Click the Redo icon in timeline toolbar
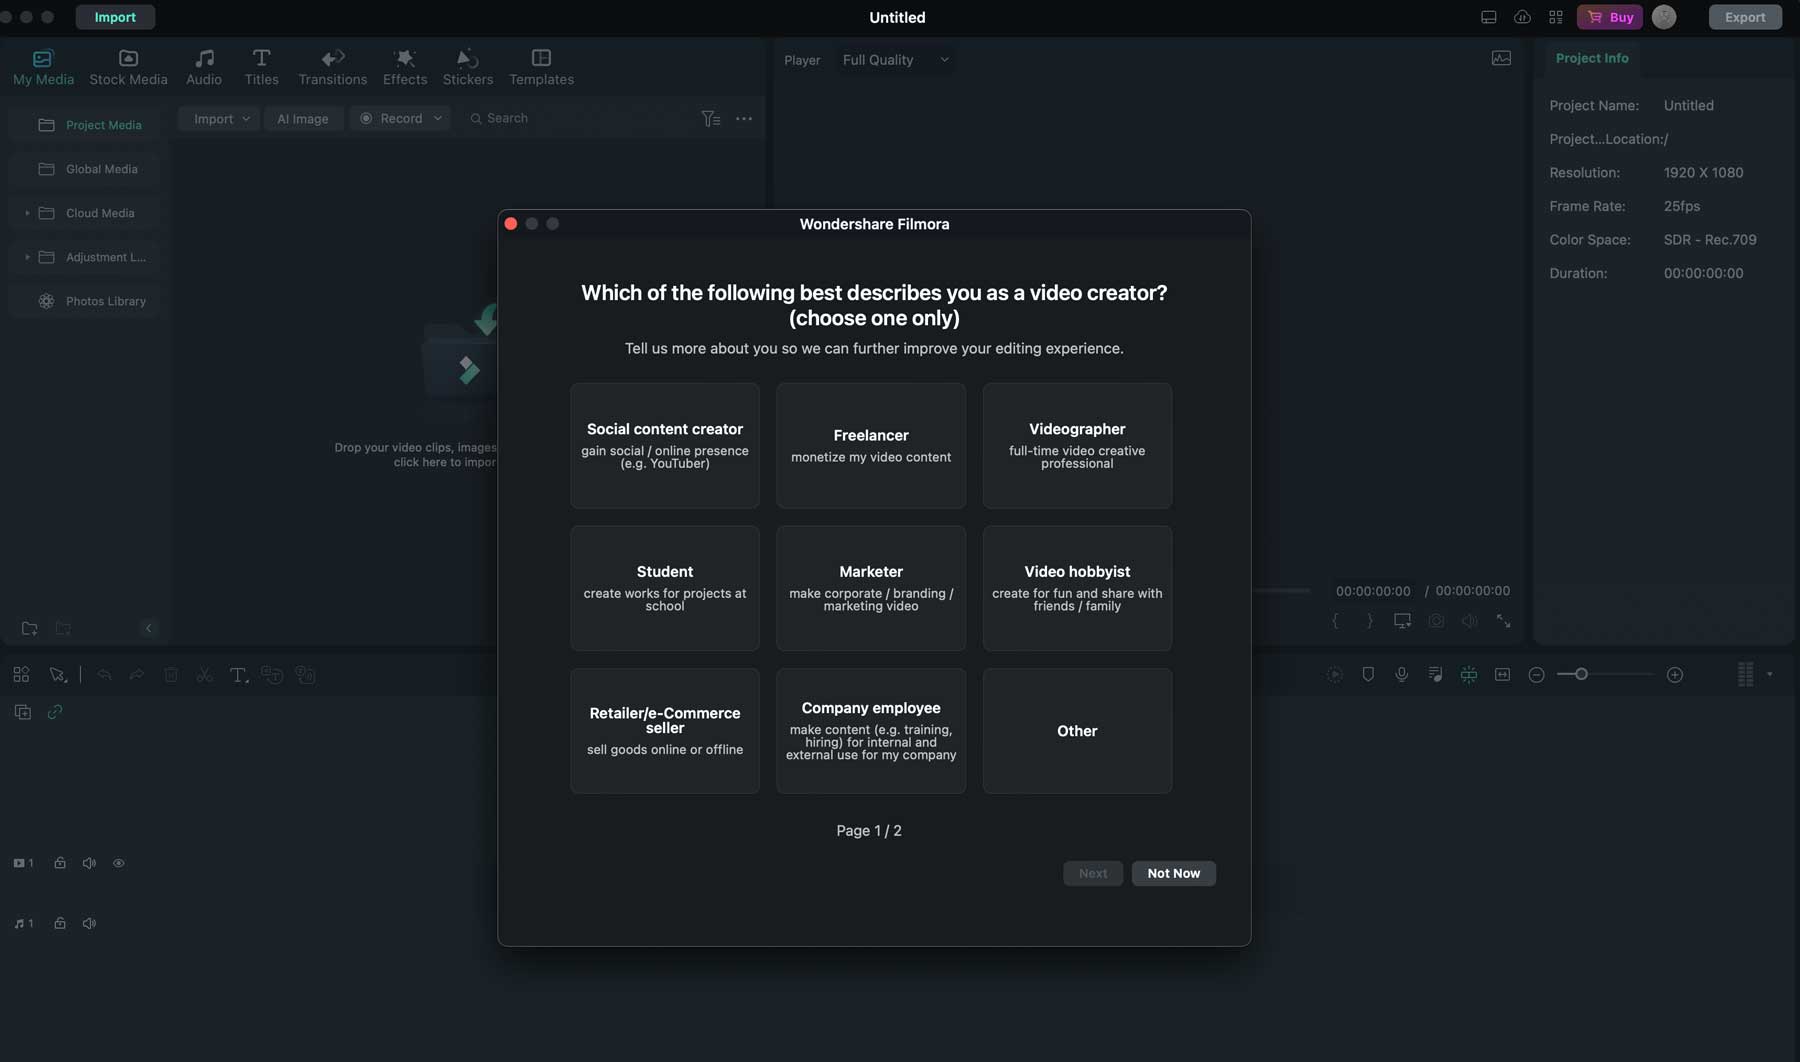 (x=137, y=675)
